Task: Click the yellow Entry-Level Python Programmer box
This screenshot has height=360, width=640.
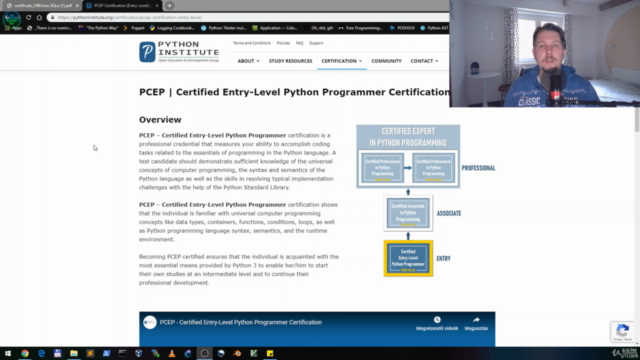Action: 408,258
